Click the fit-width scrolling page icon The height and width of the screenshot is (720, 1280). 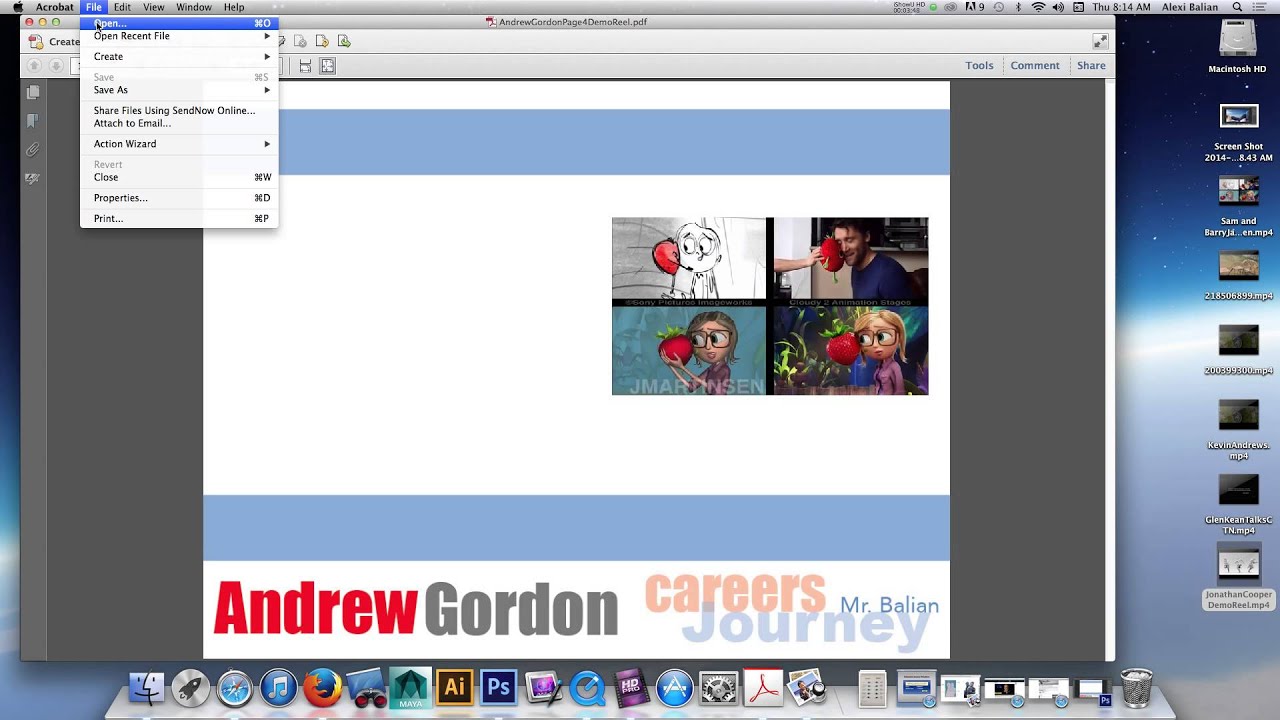305,66
